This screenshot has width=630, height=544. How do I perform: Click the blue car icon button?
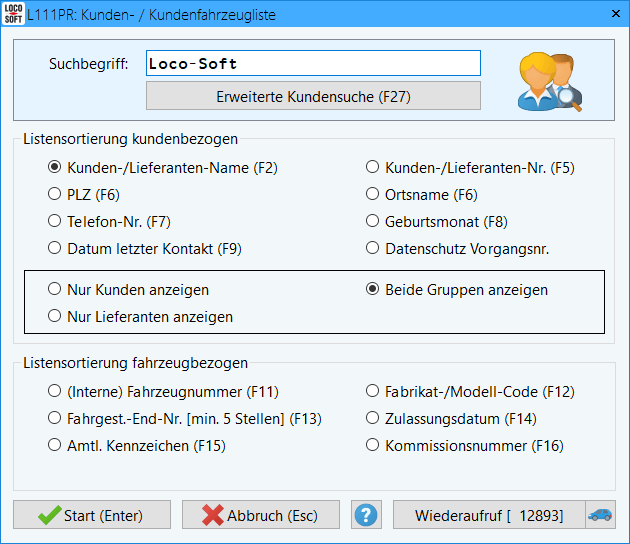coord(600,515)
